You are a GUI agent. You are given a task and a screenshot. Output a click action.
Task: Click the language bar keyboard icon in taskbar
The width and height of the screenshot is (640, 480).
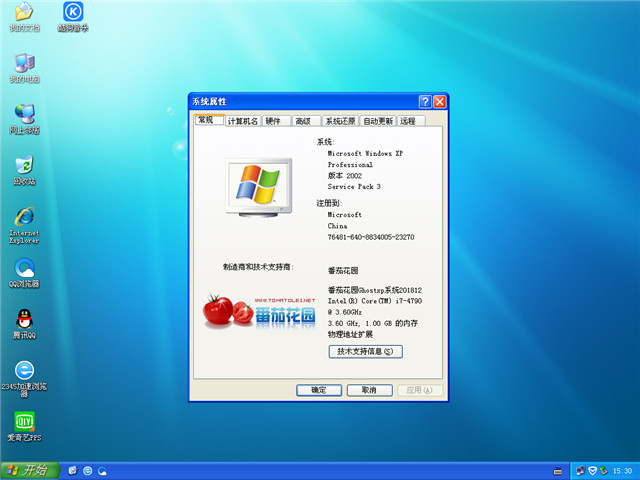coord(557,471)
